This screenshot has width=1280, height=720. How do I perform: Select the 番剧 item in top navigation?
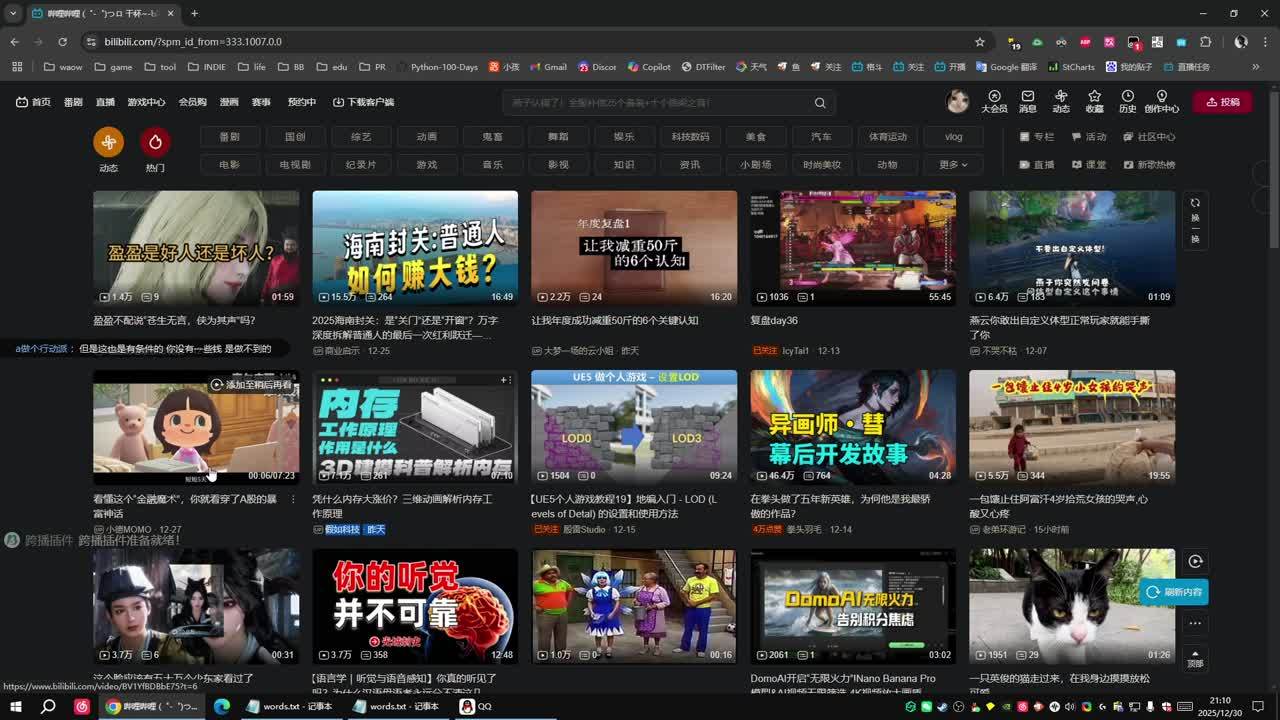73,102
